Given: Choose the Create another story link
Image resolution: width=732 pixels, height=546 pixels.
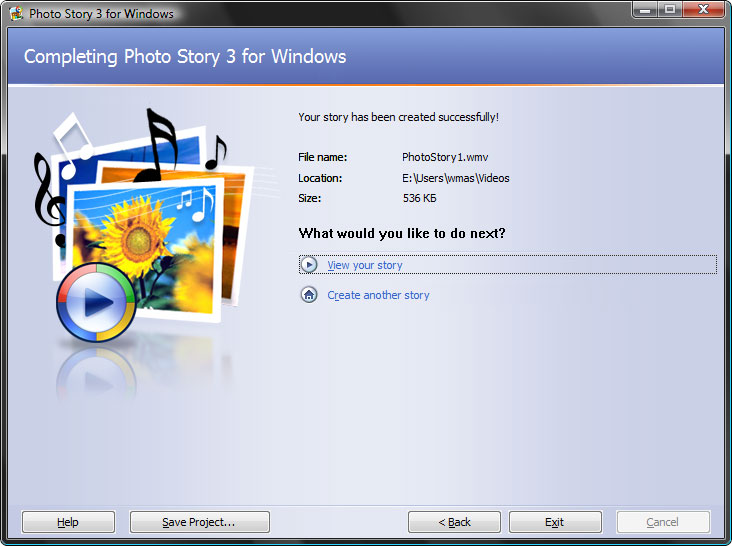Looking at the screenshot, I should click(x=378, y=295).
